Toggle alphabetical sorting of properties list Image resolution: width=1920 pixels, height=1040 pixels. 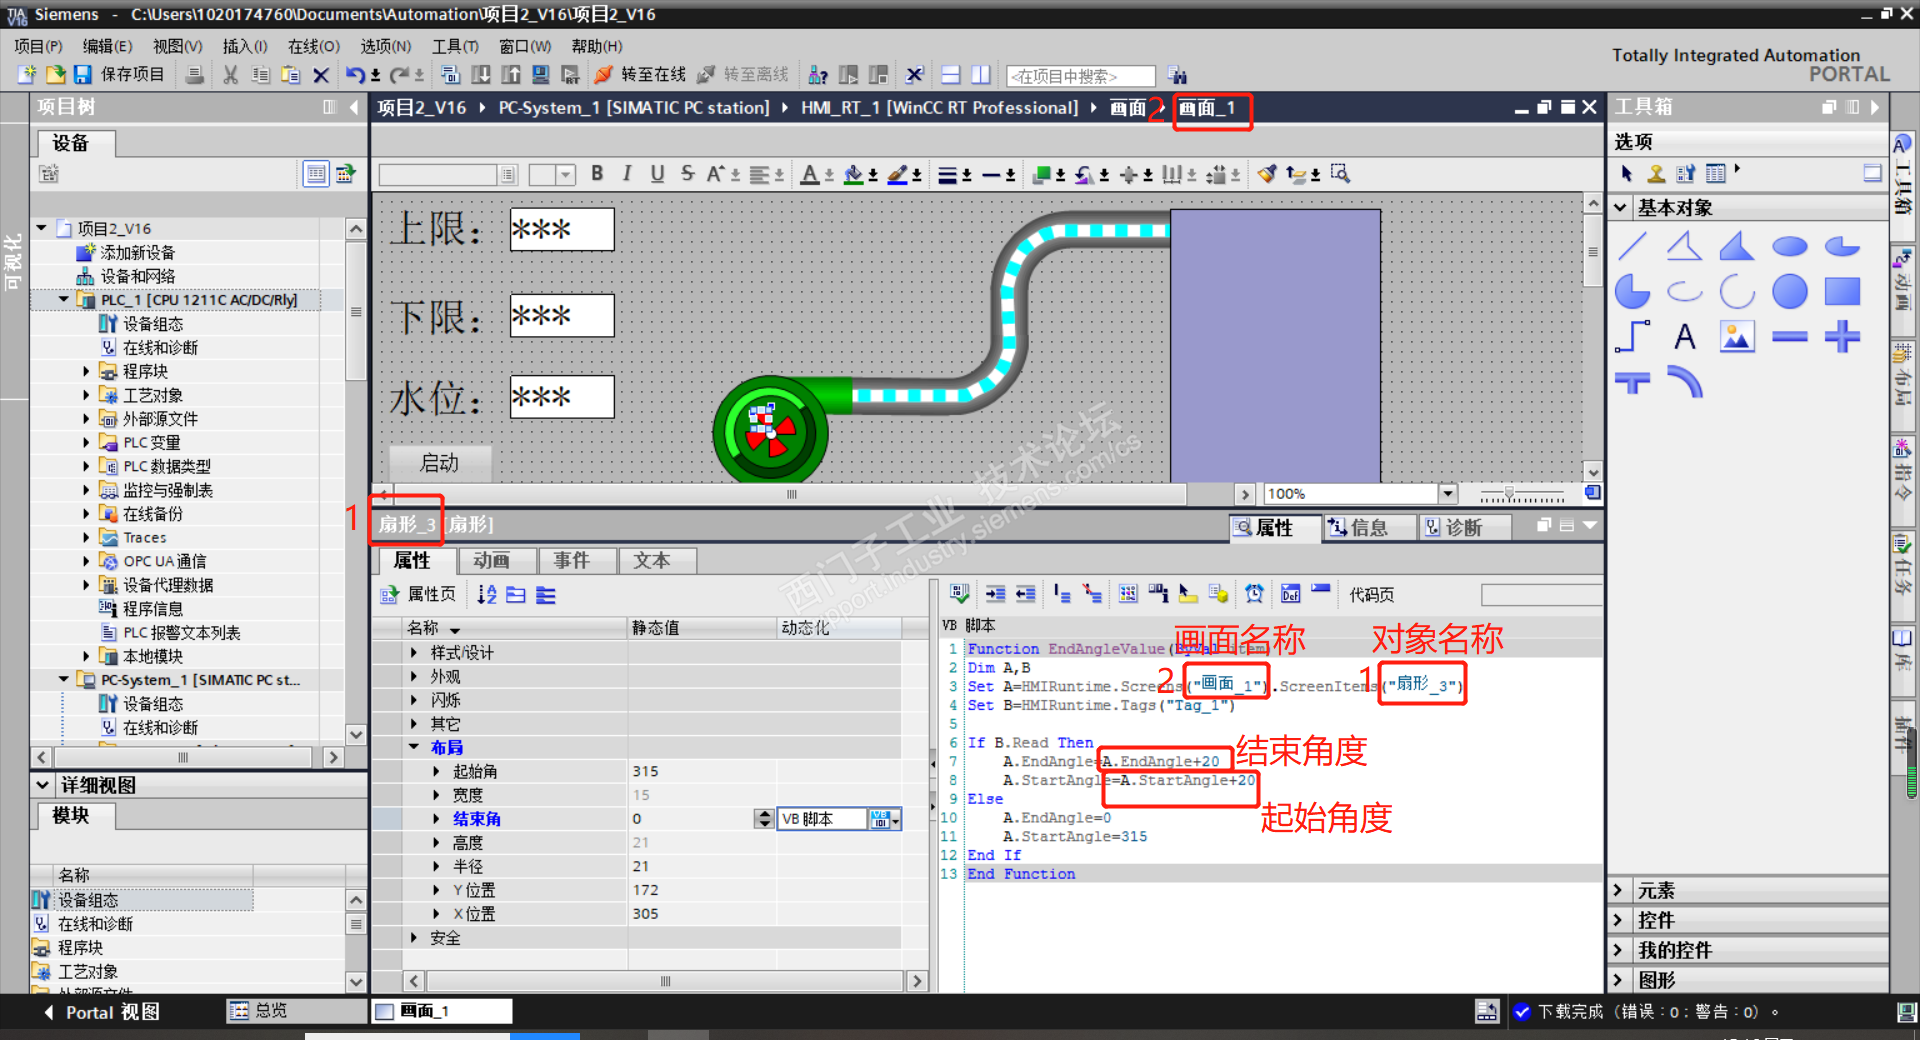pyautogui.click(x=487, y=595)
